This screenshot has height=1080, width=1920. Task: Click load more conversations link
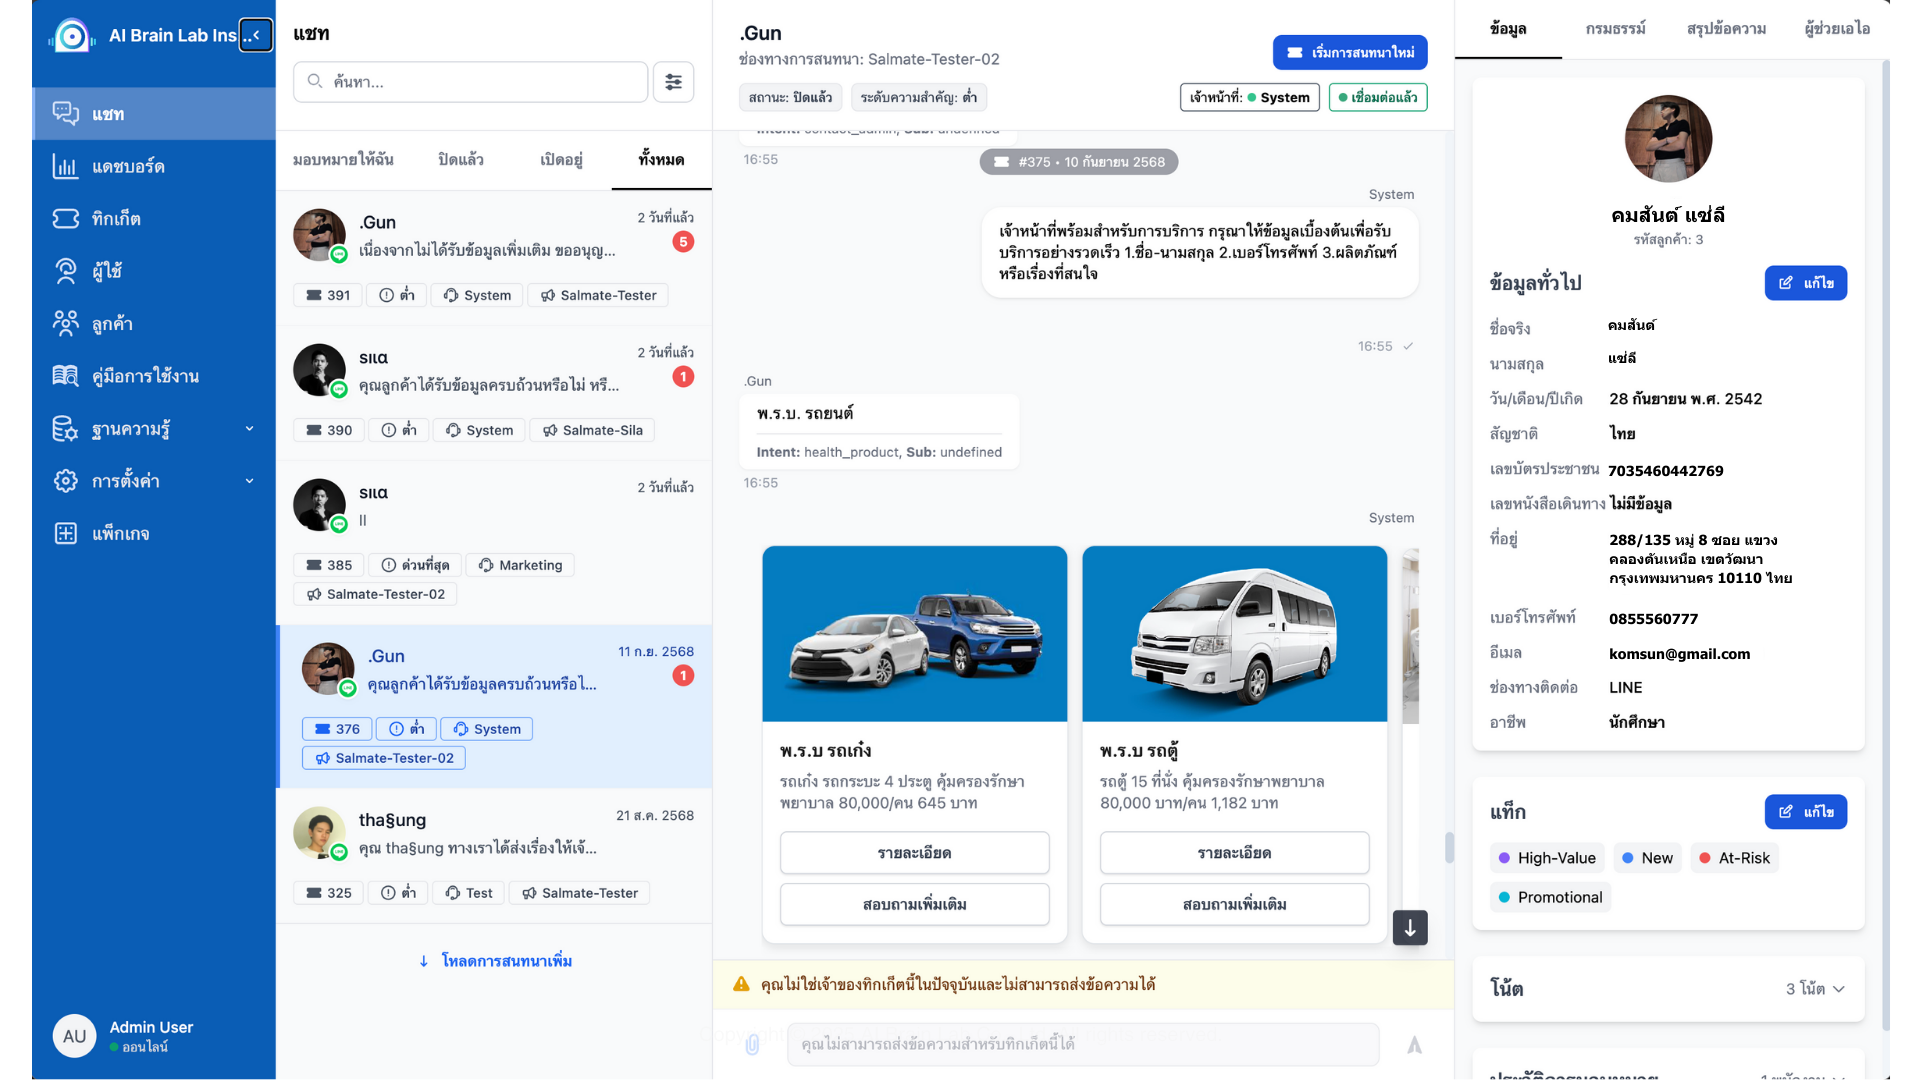[495, 961]
